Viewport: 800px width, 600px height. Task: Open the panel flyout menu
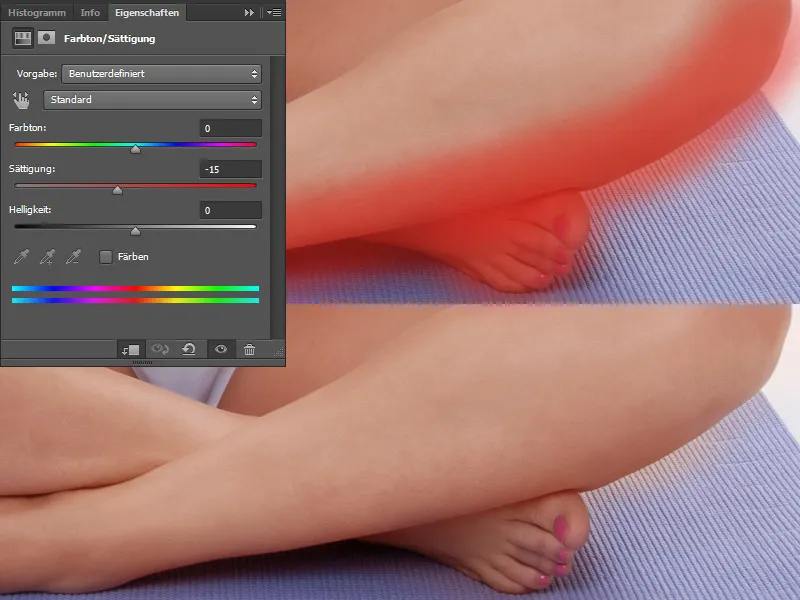[274, 13]
